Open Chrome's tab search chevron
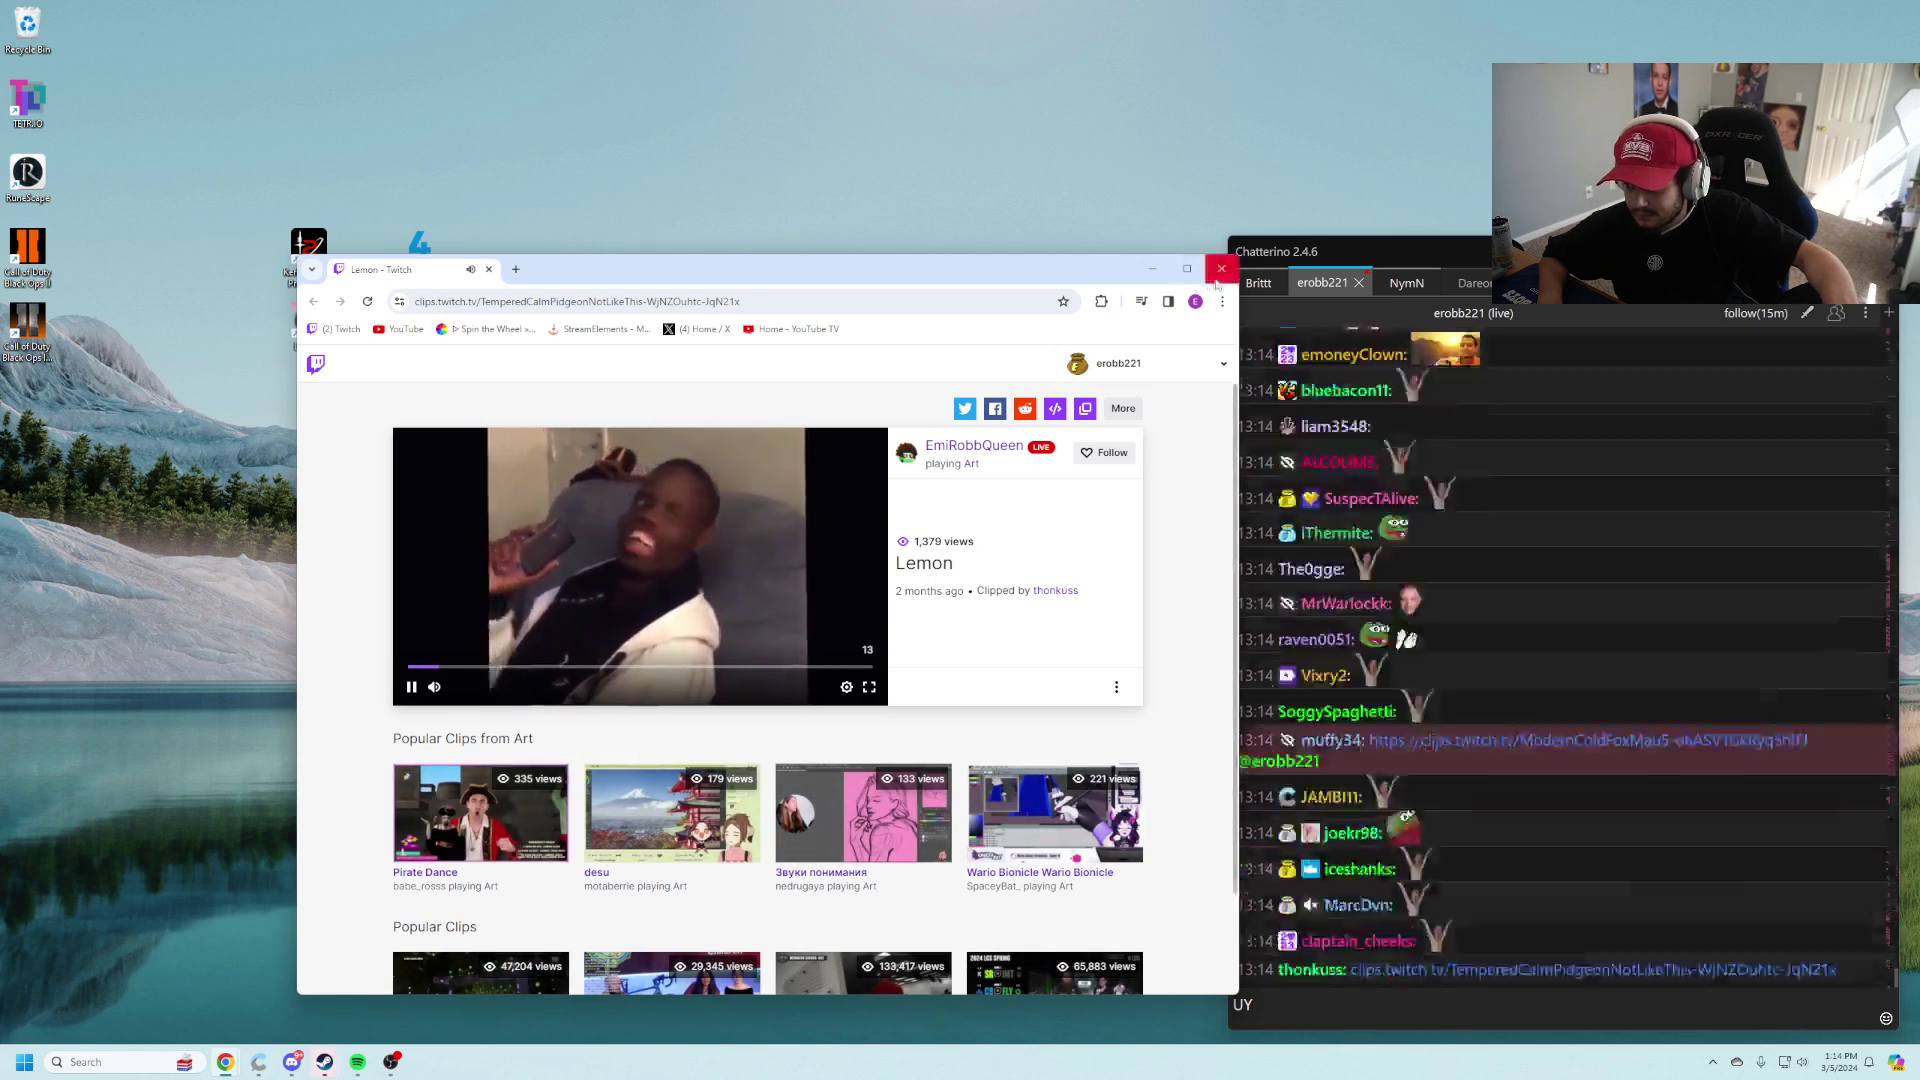1920x1080 pixels. click(311, 269)
